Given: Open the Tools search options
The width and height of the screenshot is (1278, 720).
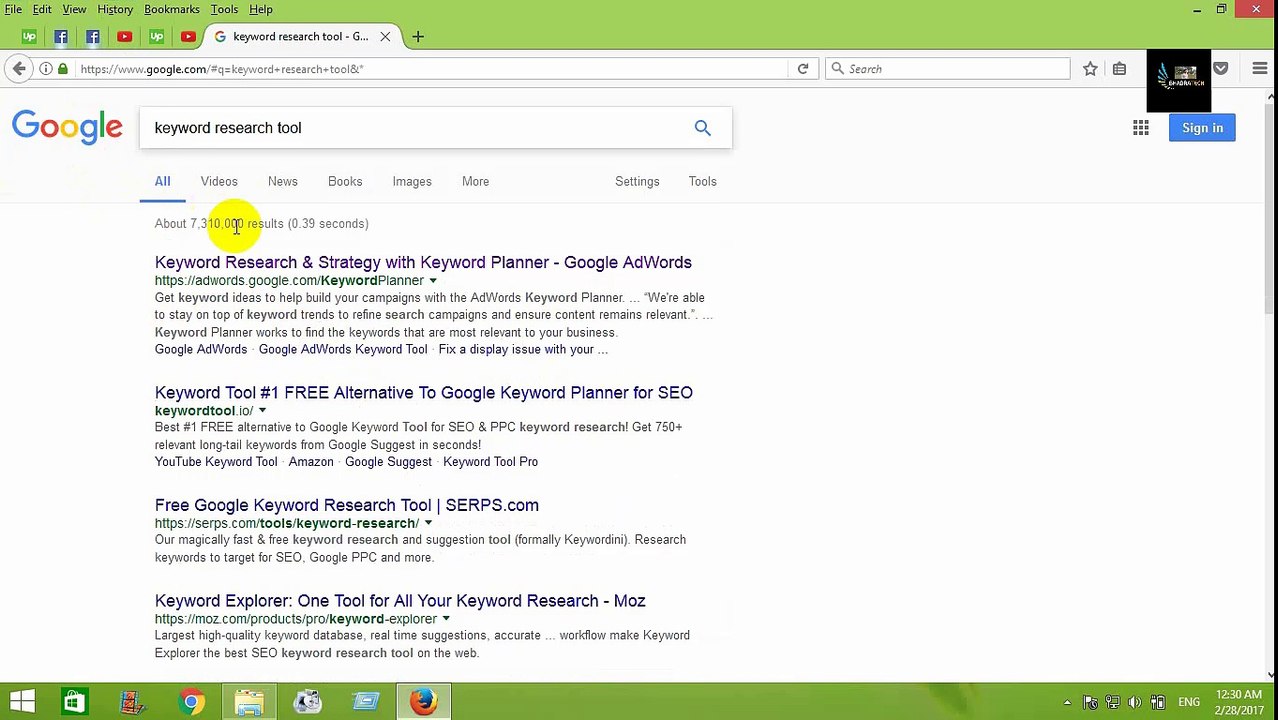Looking at the screenshot, I should pos(702,182).
